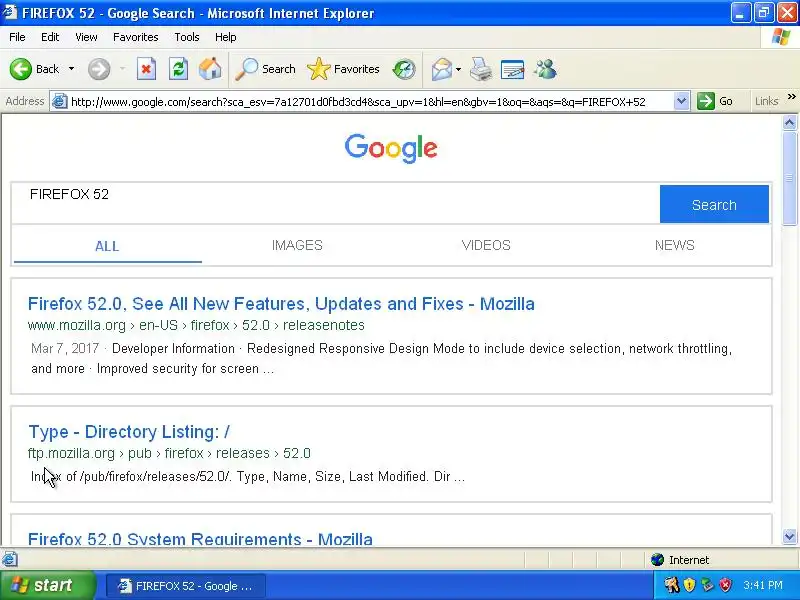Open the Back history dropdown arrow

[71, 69]
